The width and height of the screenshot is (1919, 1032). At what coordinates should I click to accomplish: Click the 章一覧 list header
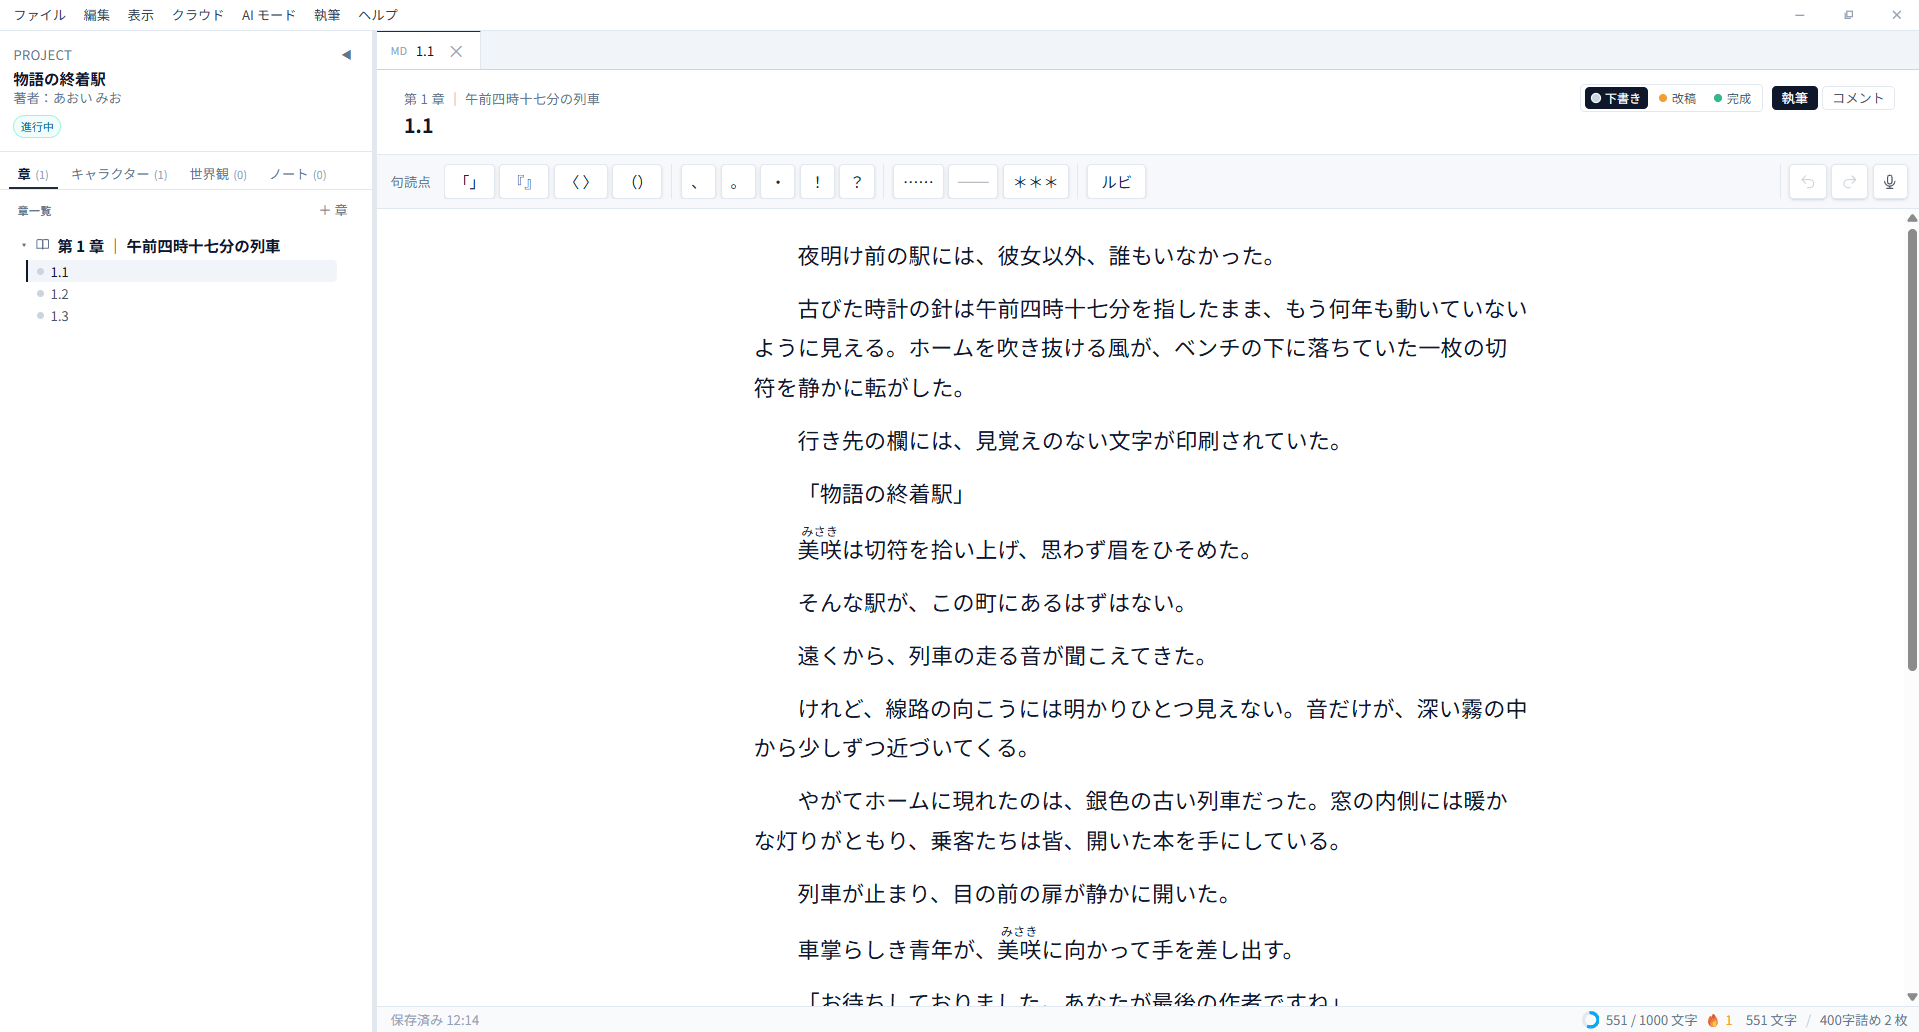[x=35, y=211]
